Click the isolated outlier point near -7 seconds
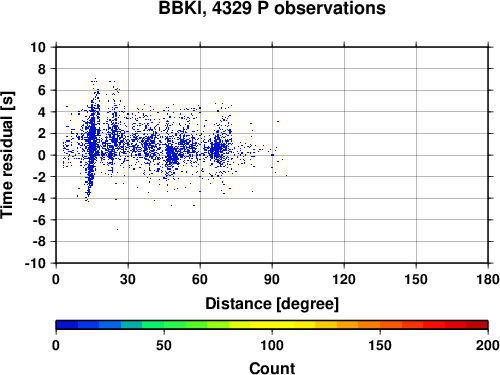 [117, 229]
